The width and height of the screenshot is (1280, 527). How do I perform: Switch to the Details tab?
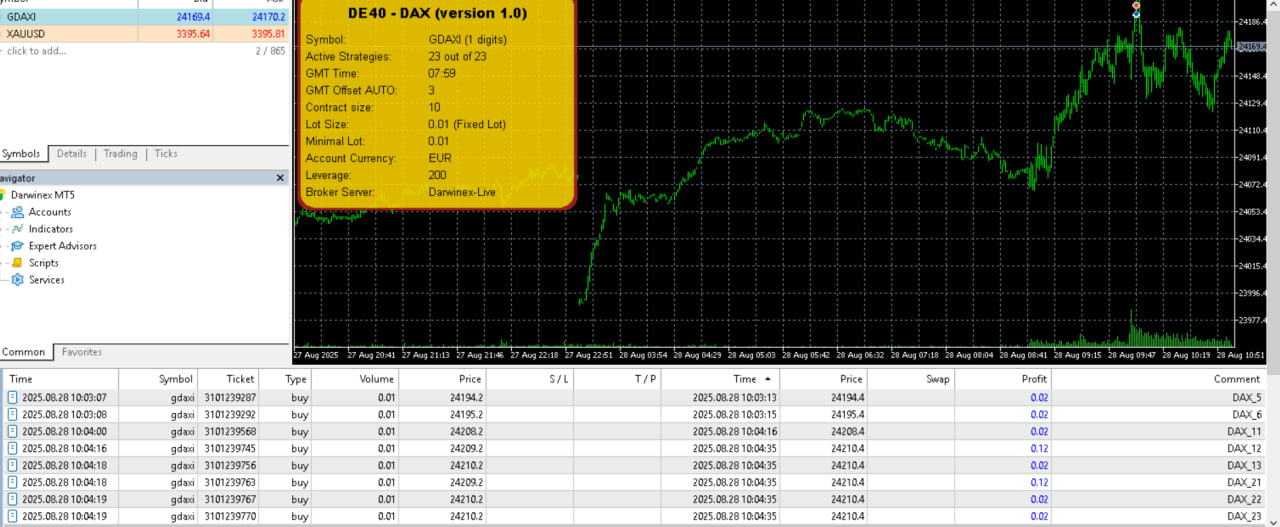point(71,154)
